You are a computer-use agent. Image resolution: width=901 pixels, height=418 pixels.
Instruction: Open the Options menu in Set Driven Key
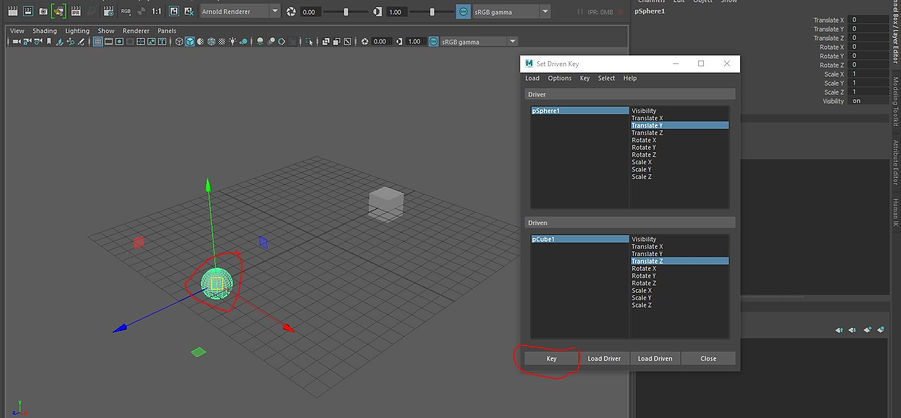(559, 78)
